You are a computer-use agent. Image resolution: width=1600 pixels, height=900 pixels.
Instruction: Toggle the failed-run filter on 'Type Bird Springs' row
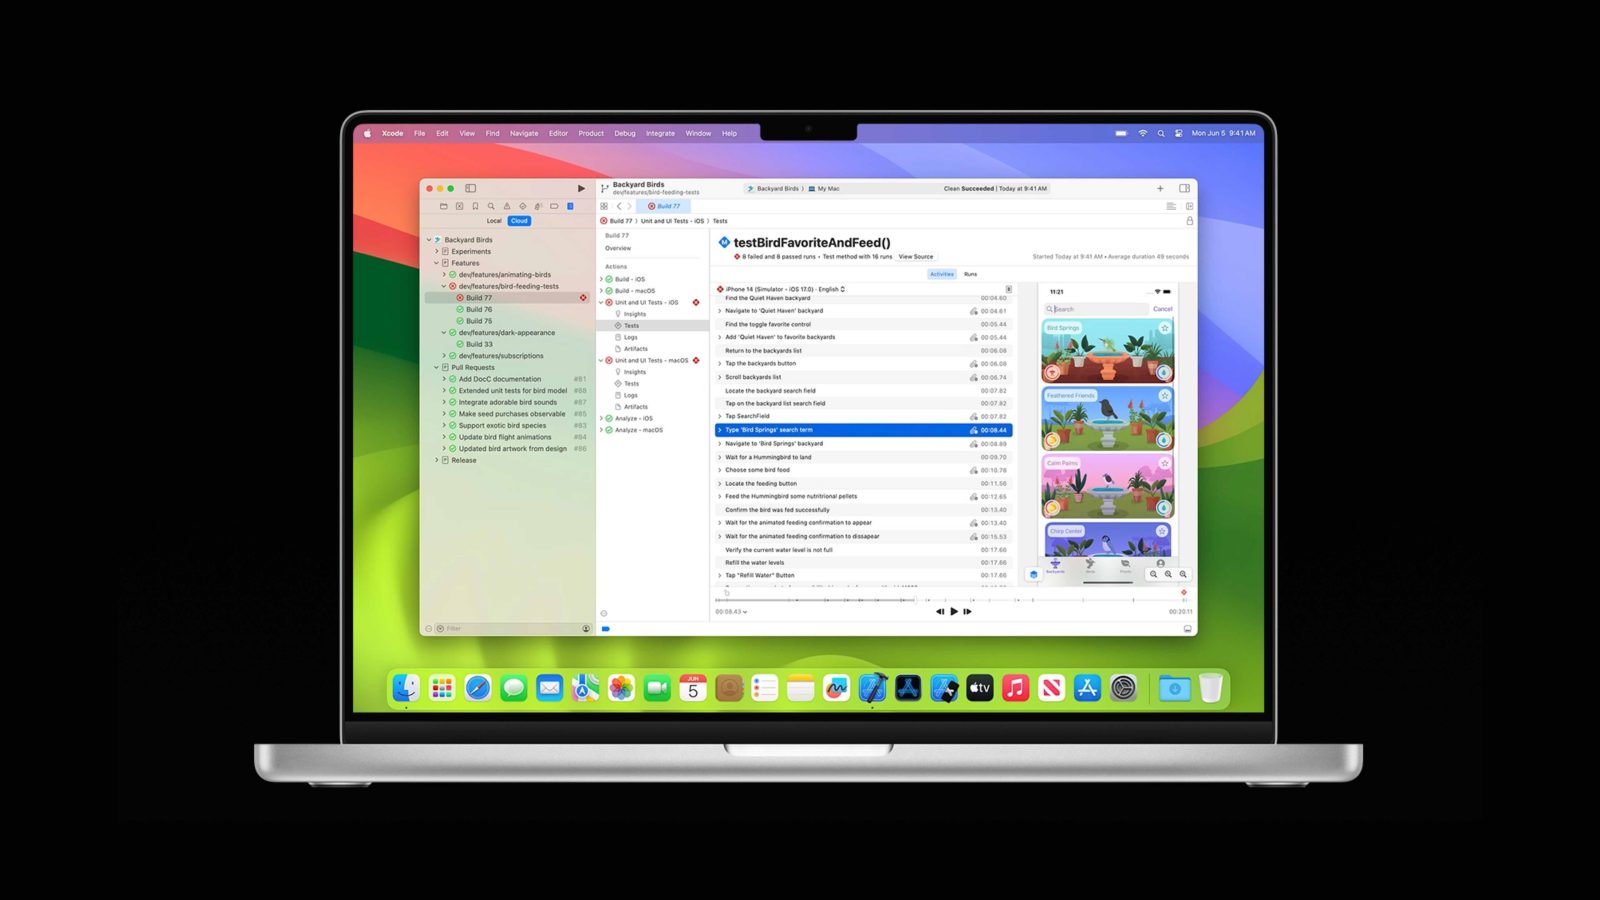tap(975, 429)
